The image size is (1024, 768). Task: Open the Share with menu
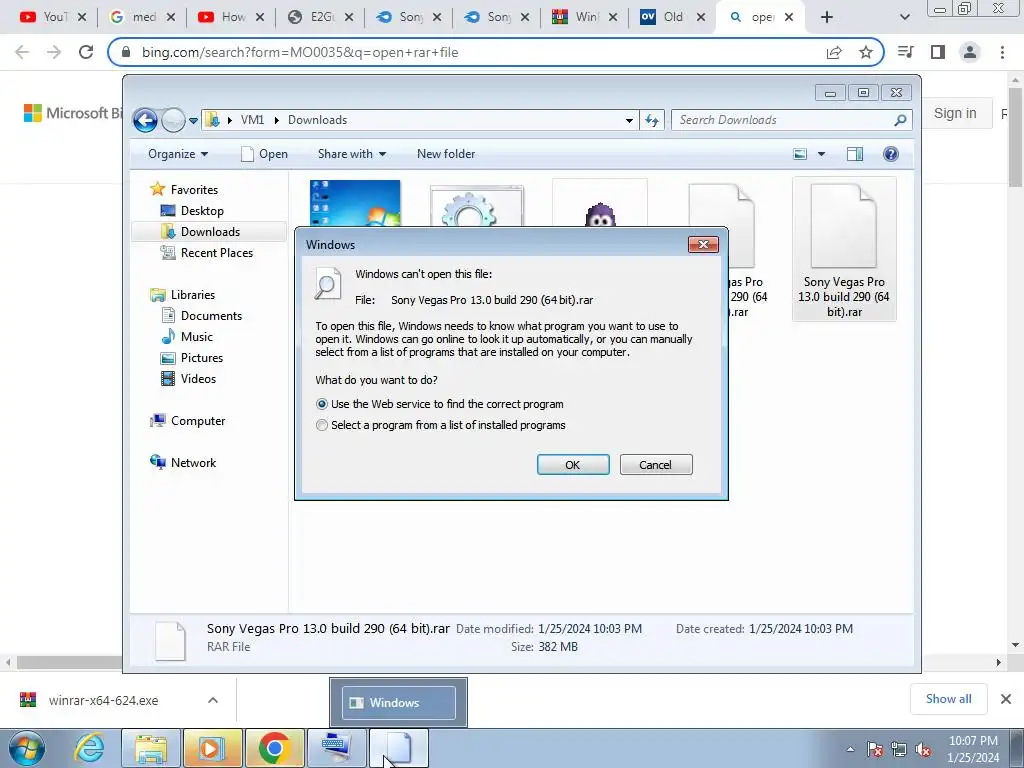pos(351,154)
